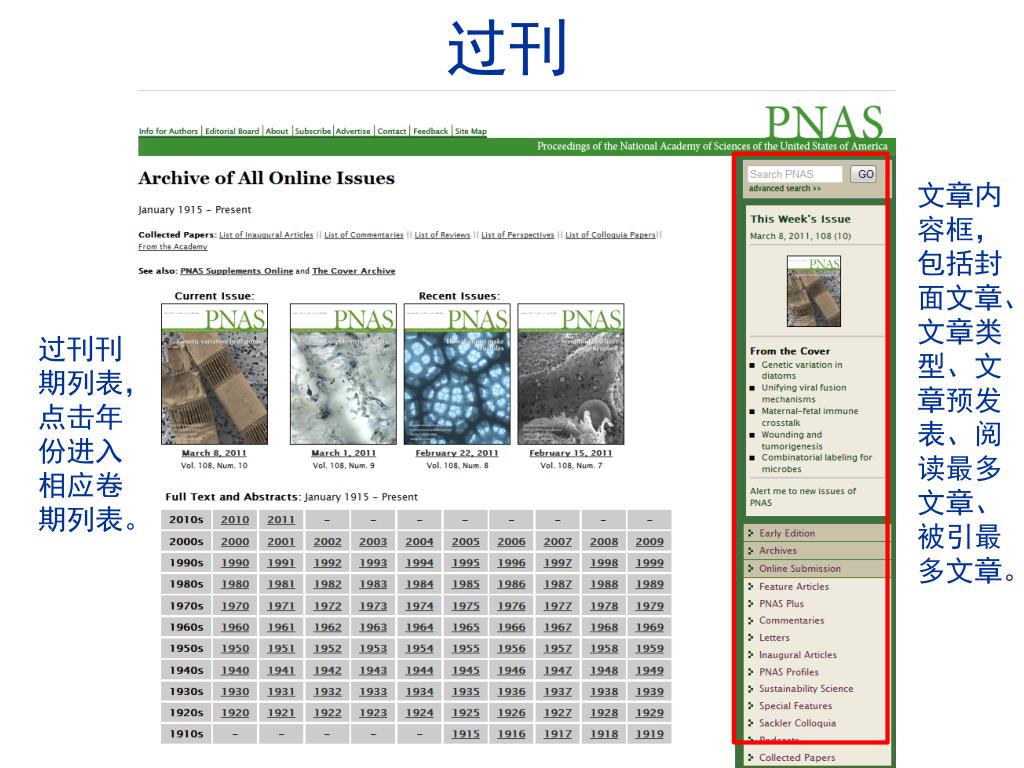This screenshot has height=768, width=1024.
Task: Open The Cover Archive
Action: (353, 271)
